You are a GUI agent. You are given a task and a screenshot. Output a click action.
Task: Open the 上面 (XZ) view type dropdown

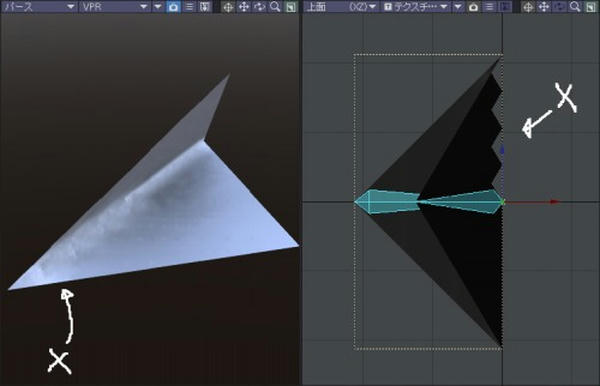point(341,7)
